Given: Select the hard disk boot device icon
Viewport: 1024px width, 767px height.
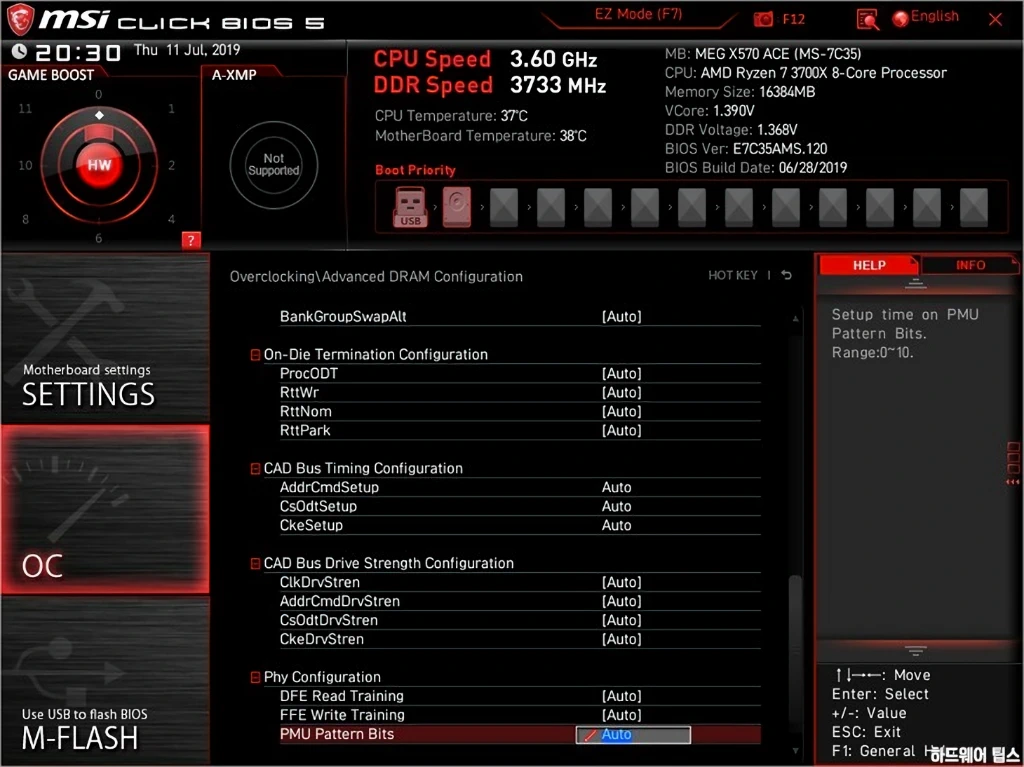Looking at the screenshot, I should [x=456, y=207].
